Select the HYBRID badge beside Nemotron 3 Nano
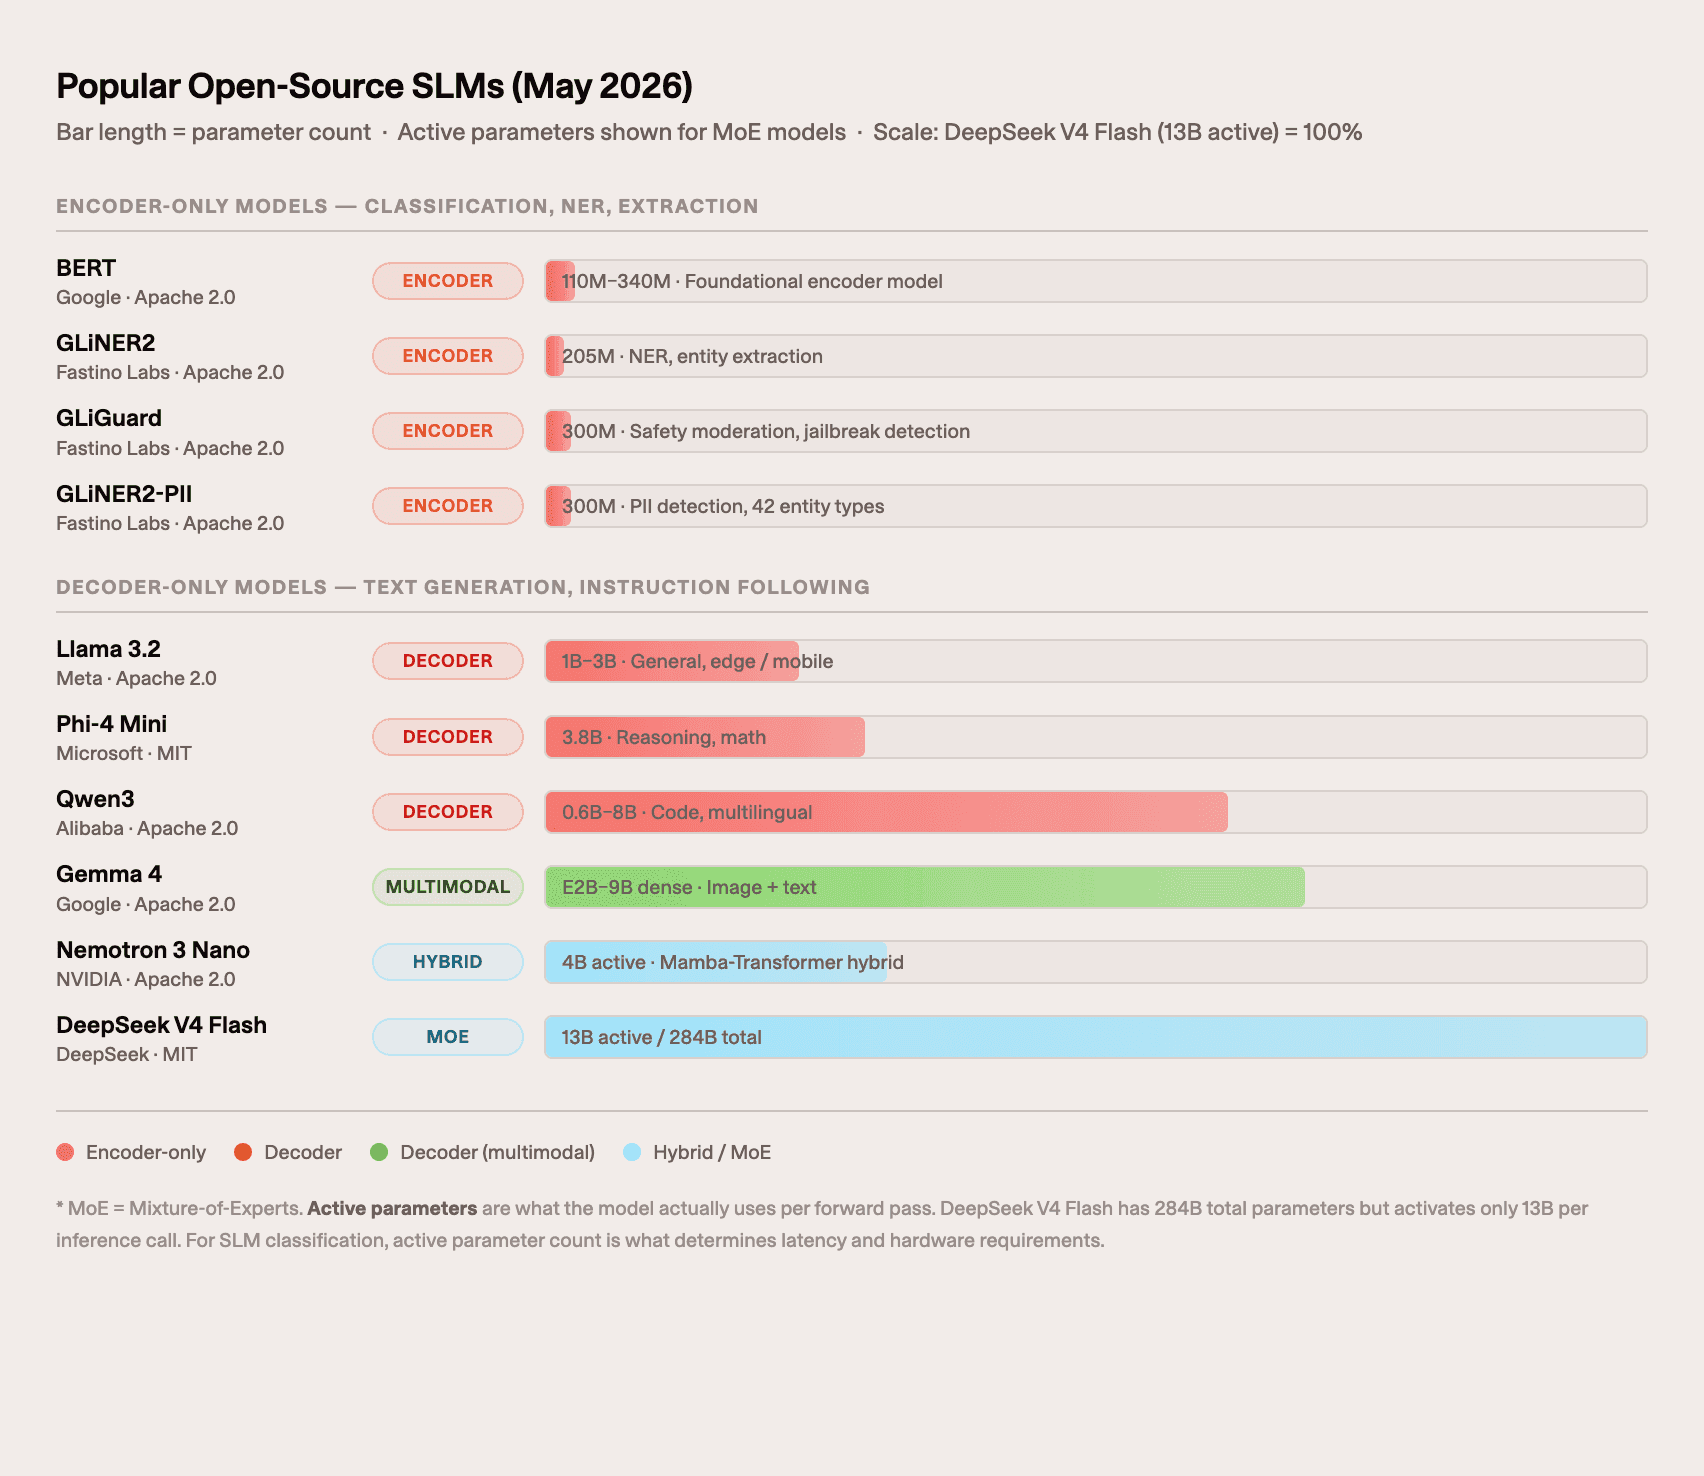This screenshot has width=1704, height=1476. (x=448, y=962)
